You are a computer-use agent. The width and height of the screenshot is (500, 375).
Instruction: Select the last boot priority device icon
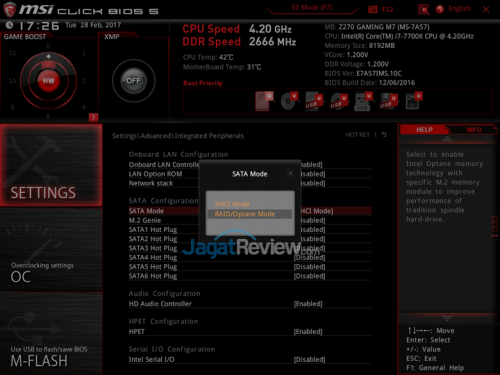coord(414,101)
